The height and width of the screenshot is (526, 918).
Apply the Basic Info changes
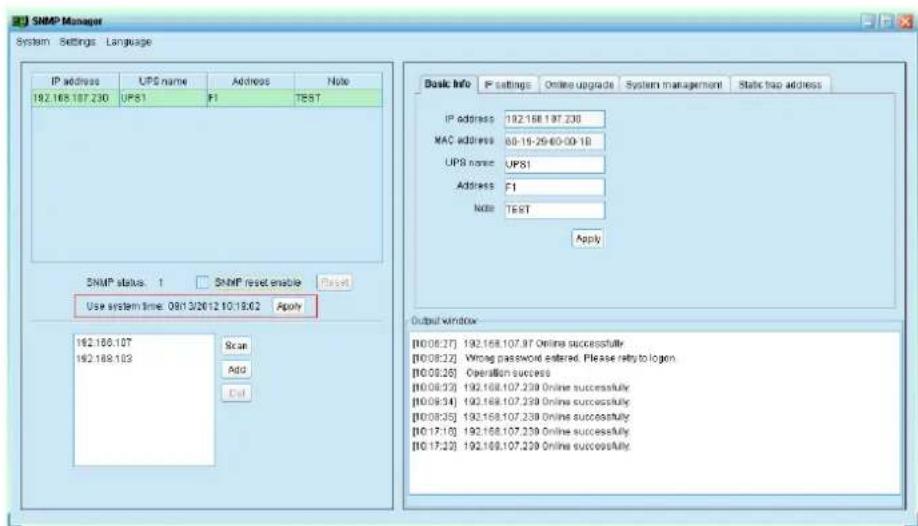pos(588,238)
